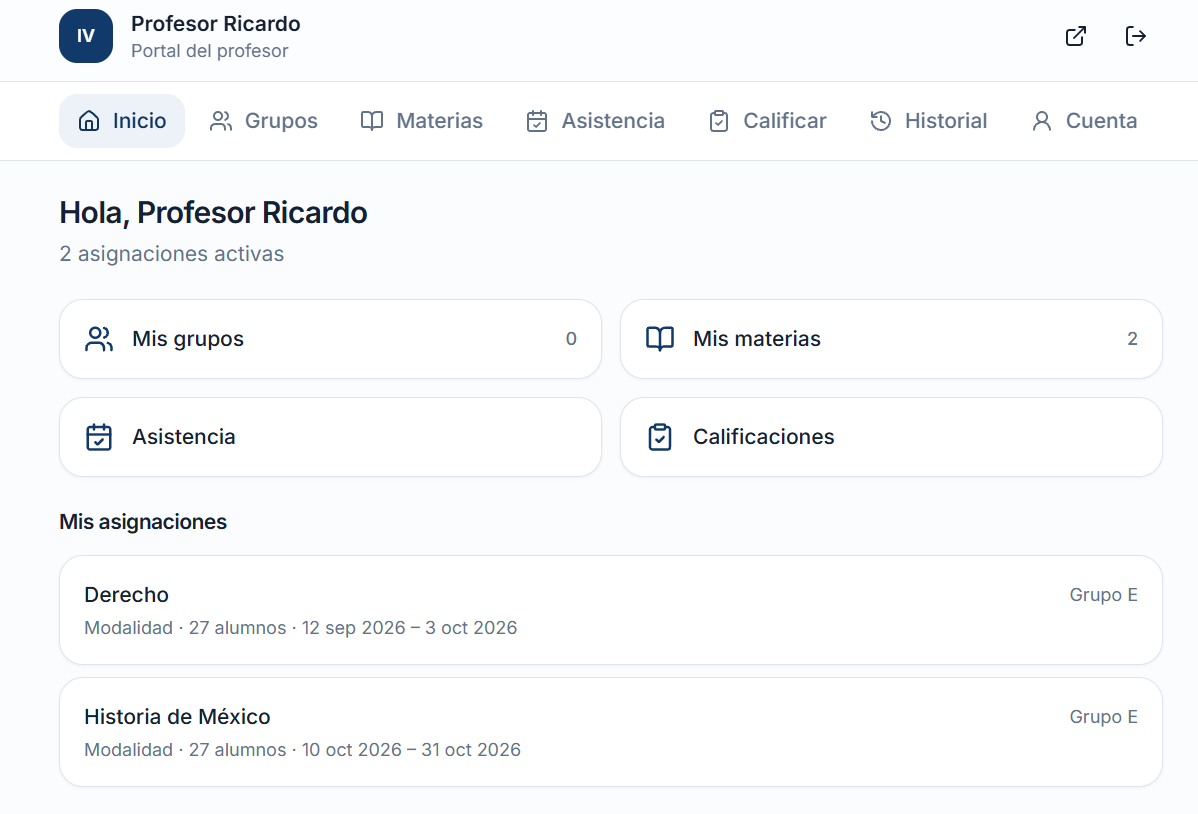Click the Profesor Ricardo header name
This screenshot has height=814, width=1198.
pos(215,24)
